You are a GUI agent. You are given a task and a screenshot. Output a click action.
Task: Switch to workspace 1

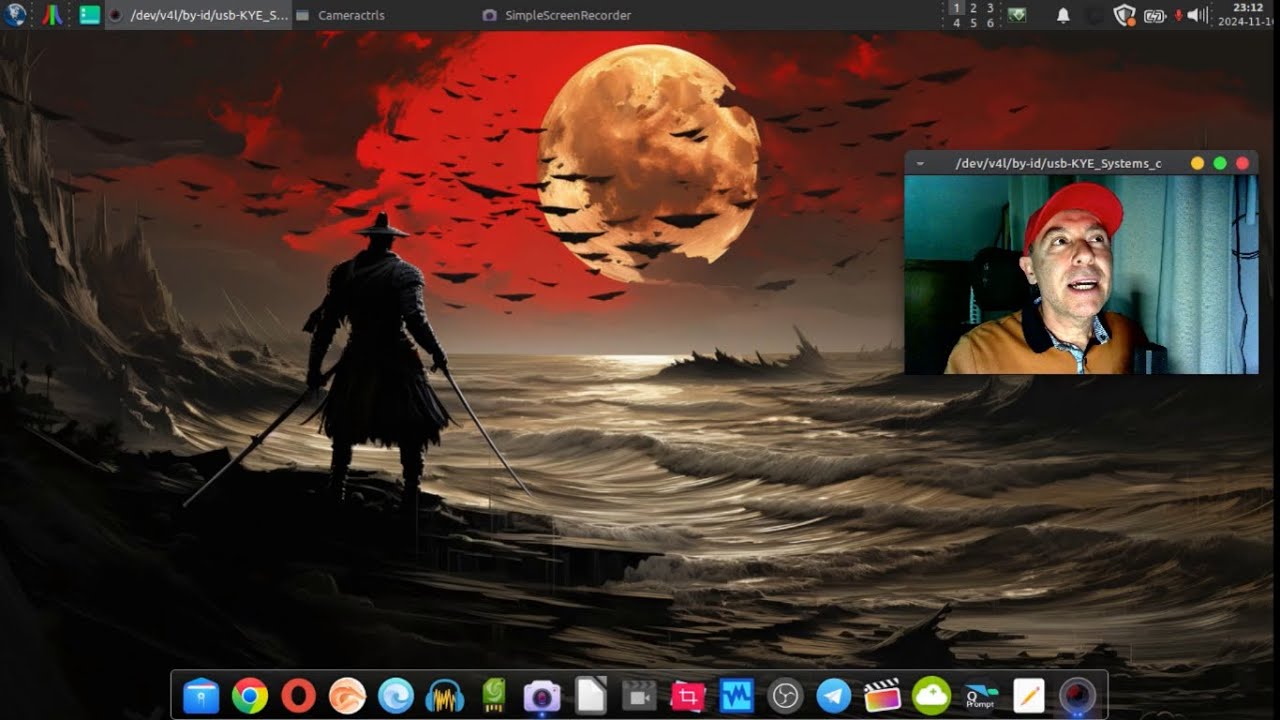pyautogui.click(x=957, y=8)
